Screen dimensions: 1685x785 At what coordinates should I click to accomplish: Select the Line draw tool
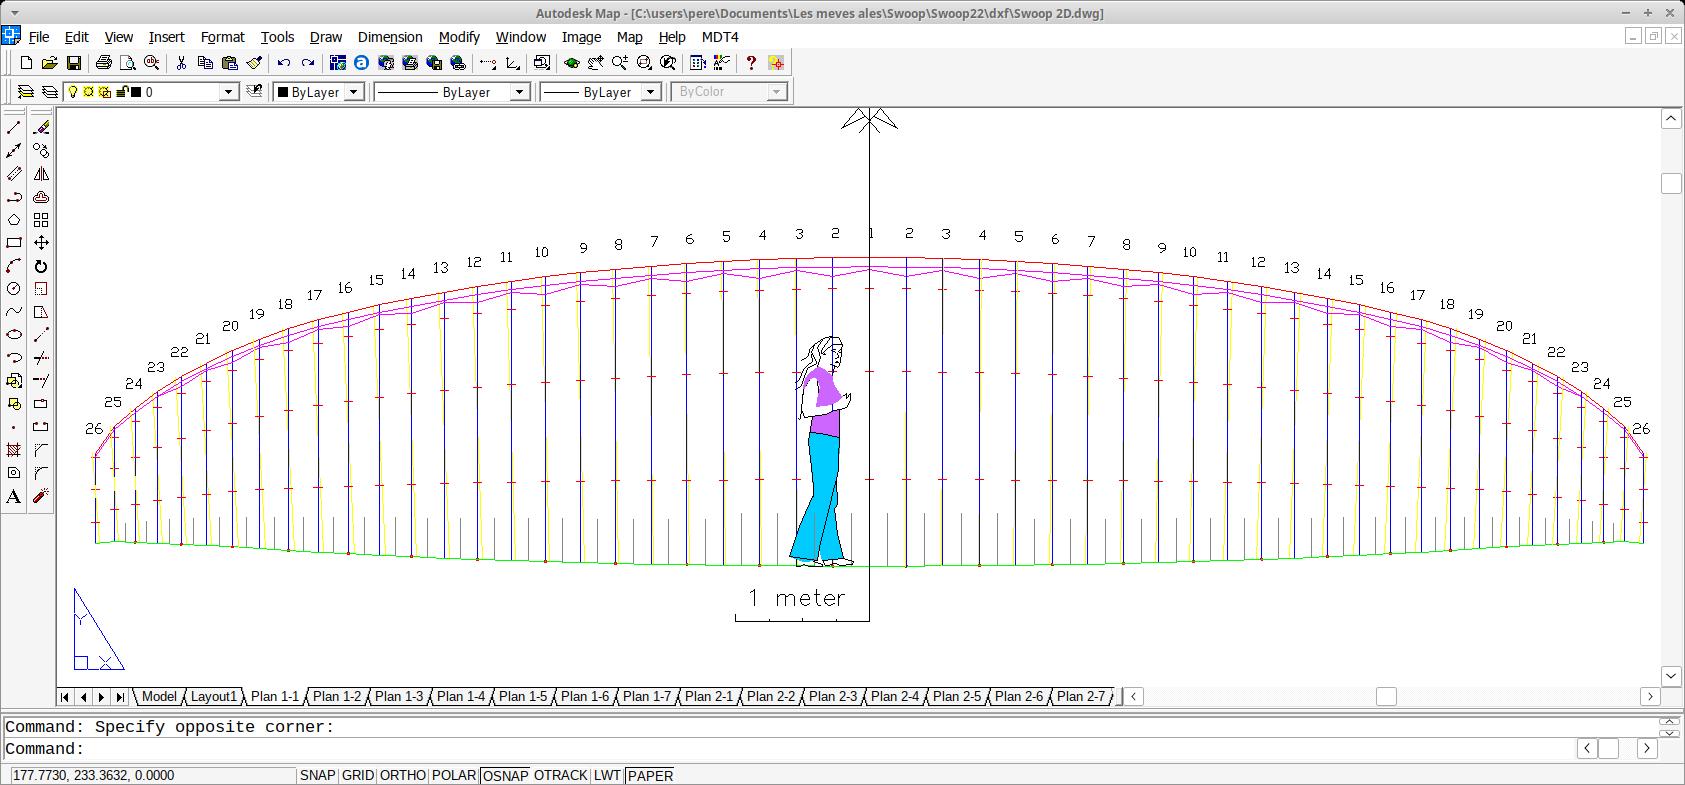click(x=14, y=128)
